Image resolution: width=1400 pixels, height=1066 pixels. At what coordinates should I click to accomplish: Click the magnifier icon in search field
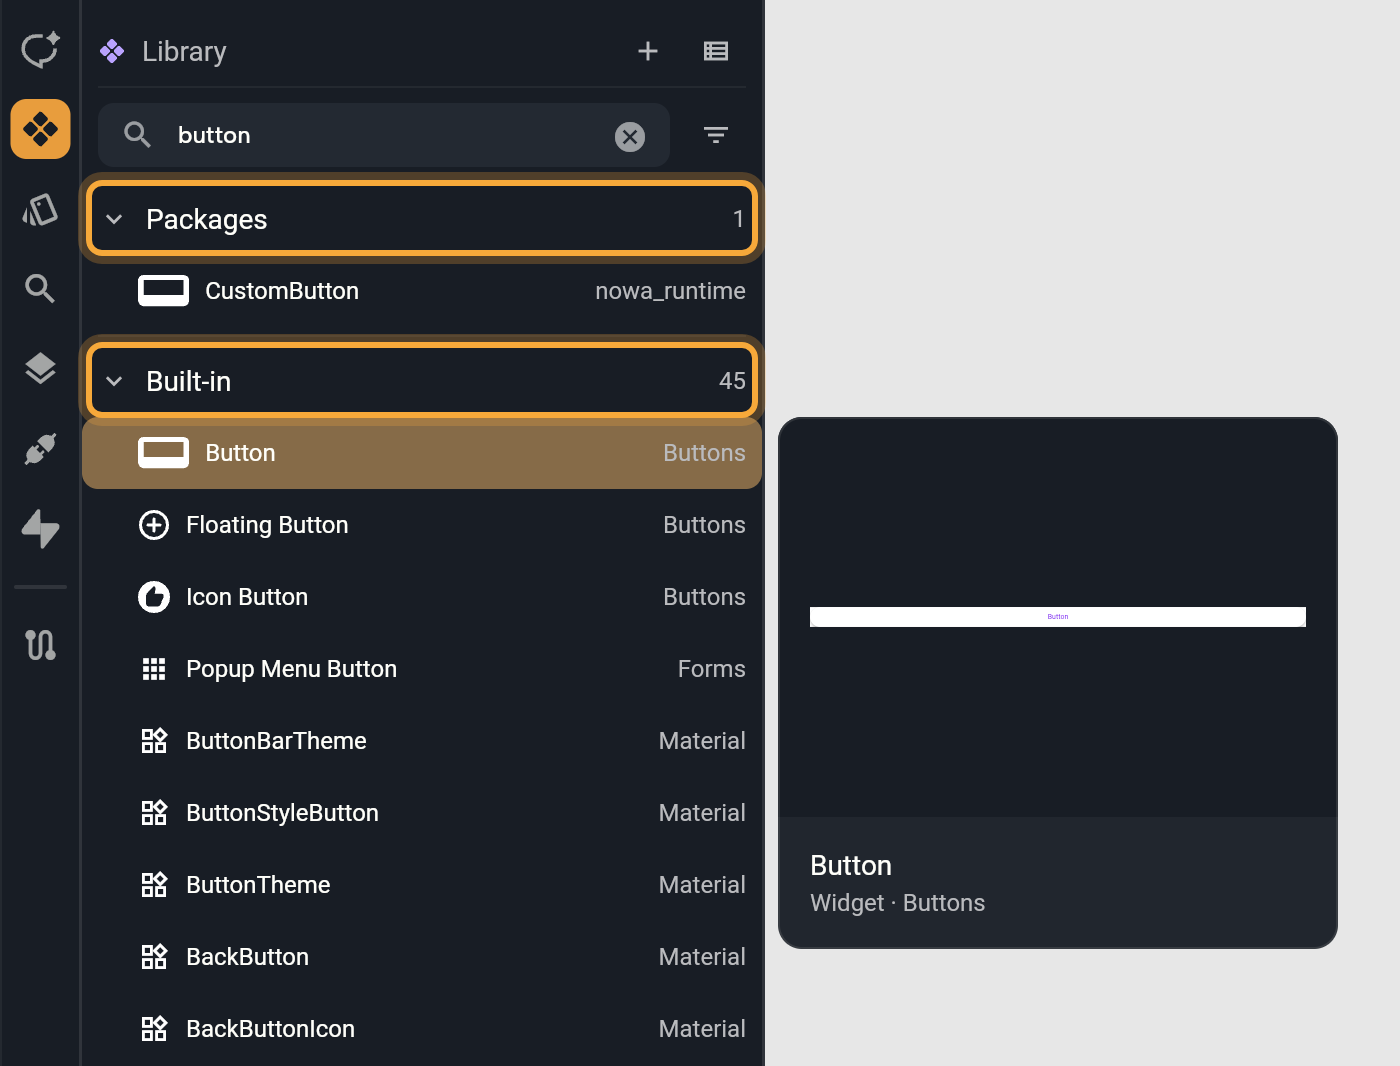(138, 135)
